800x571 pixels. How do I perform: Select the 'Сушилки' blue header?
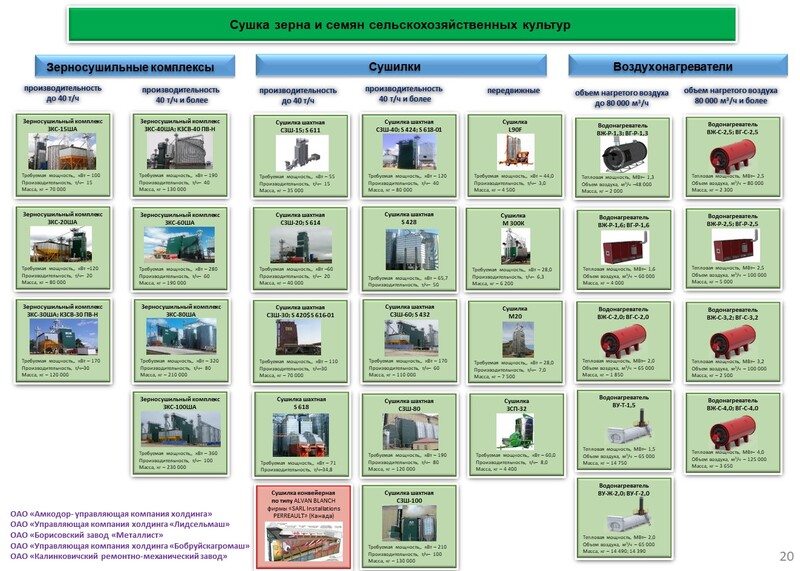tap(401, 66)
